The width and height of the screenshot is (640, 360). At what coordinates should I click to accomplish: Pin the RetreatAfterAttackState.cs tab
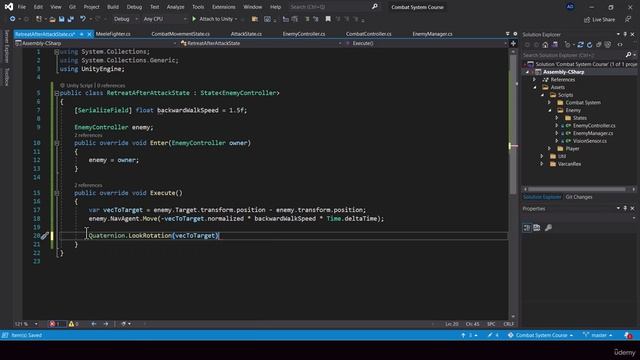tap(82, 34)
